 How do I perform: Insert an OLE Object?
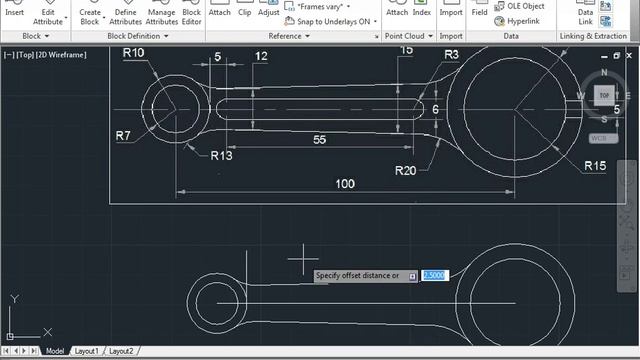point(520,6)
